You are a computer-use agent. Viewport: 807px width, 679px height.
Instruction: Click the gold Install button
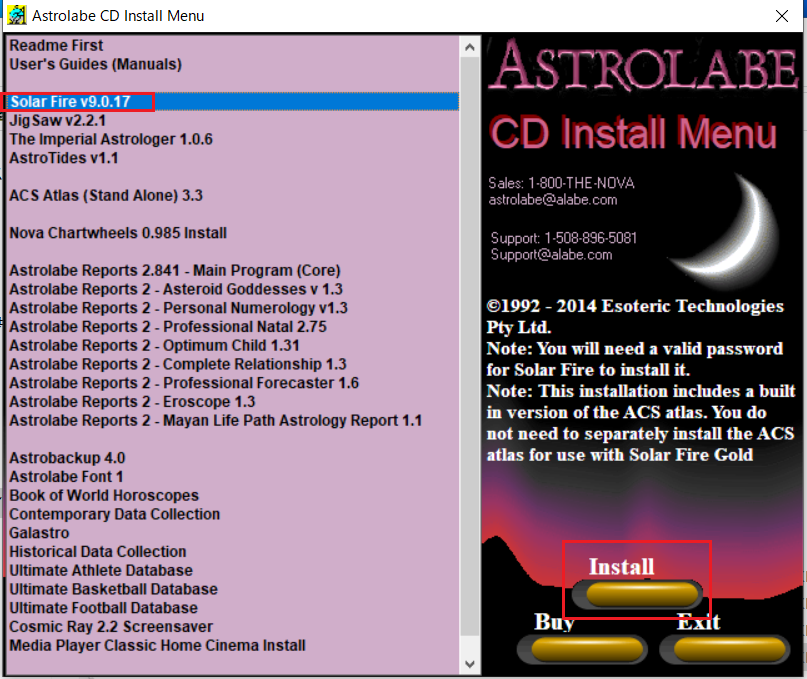(636, 594)
